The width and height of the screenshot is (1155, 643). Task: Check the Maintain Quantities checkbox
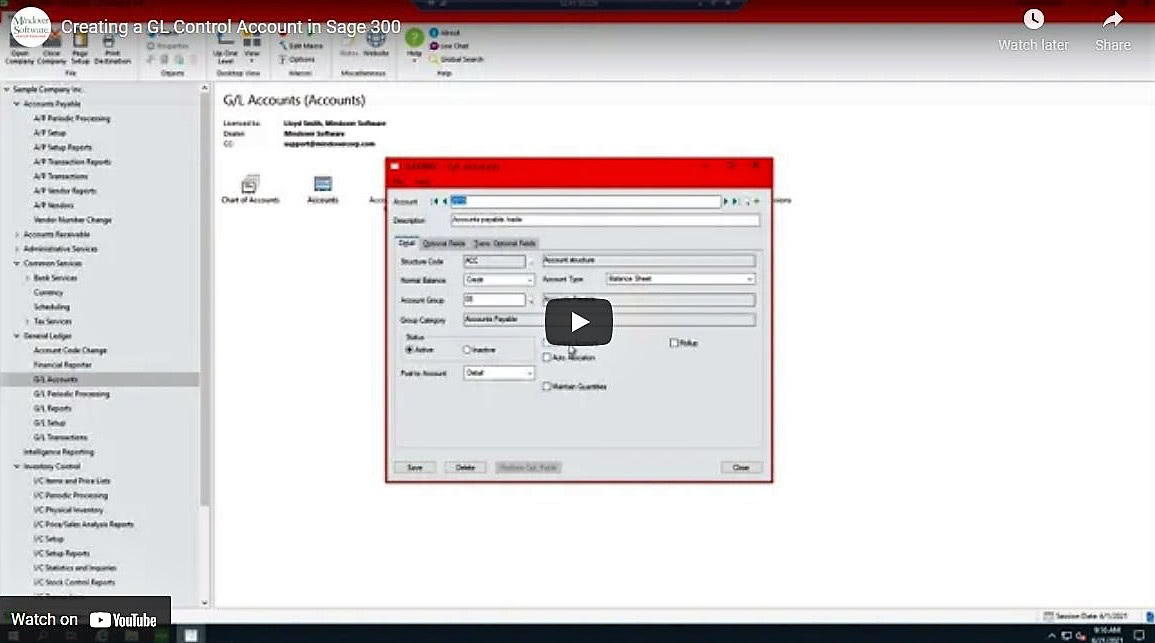coord(547,386)
